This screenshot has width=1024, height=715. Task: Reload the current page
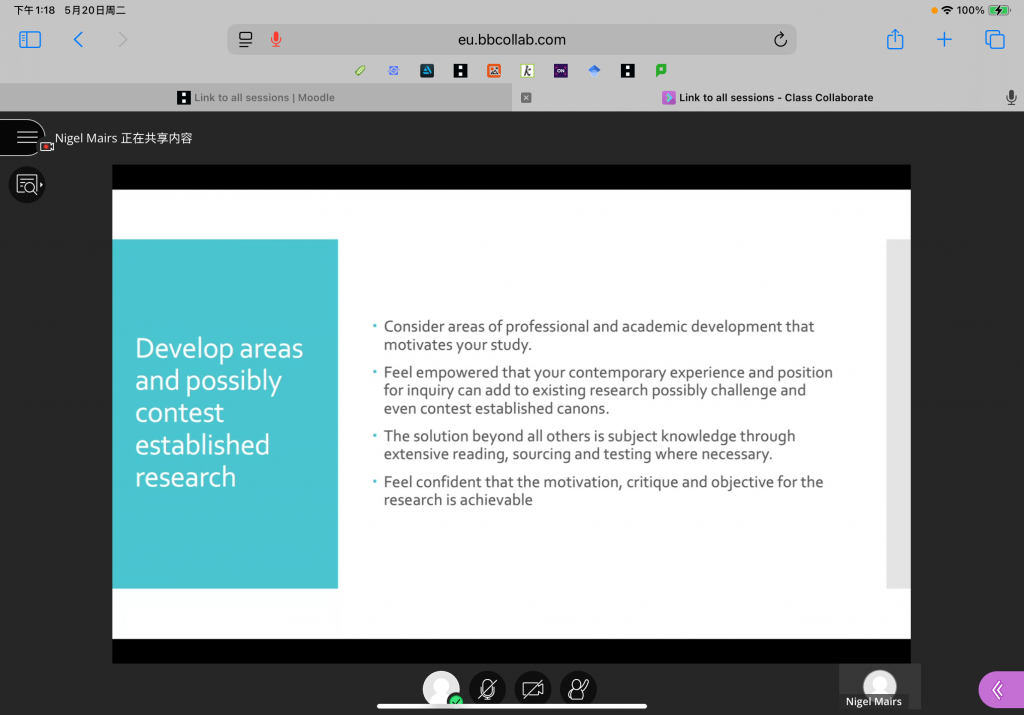click(780, 40)
